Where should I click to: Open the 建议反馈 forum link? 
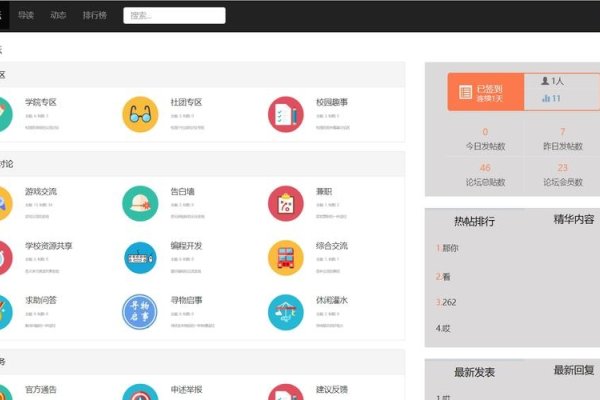332,390
